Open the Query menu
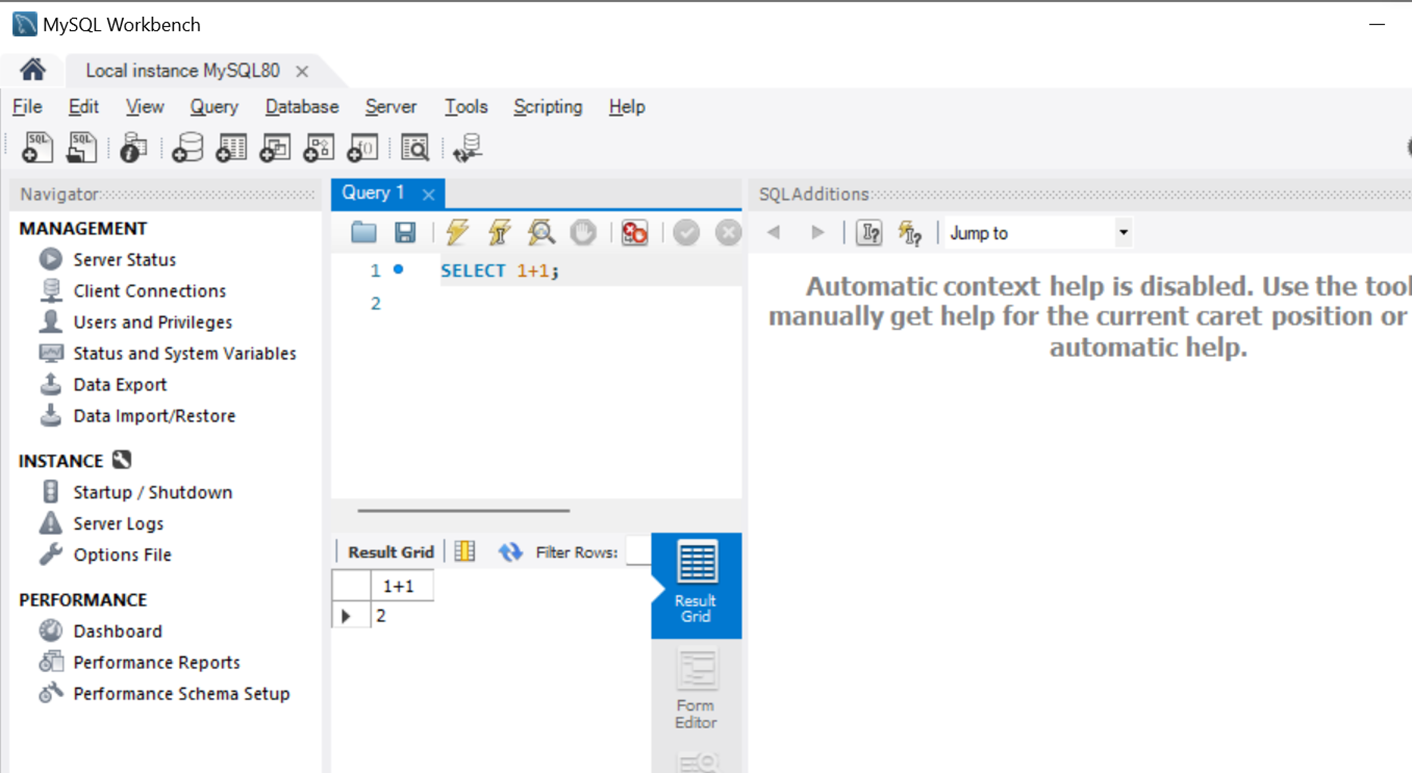The image size is (1412, 773). click(214, 107)
